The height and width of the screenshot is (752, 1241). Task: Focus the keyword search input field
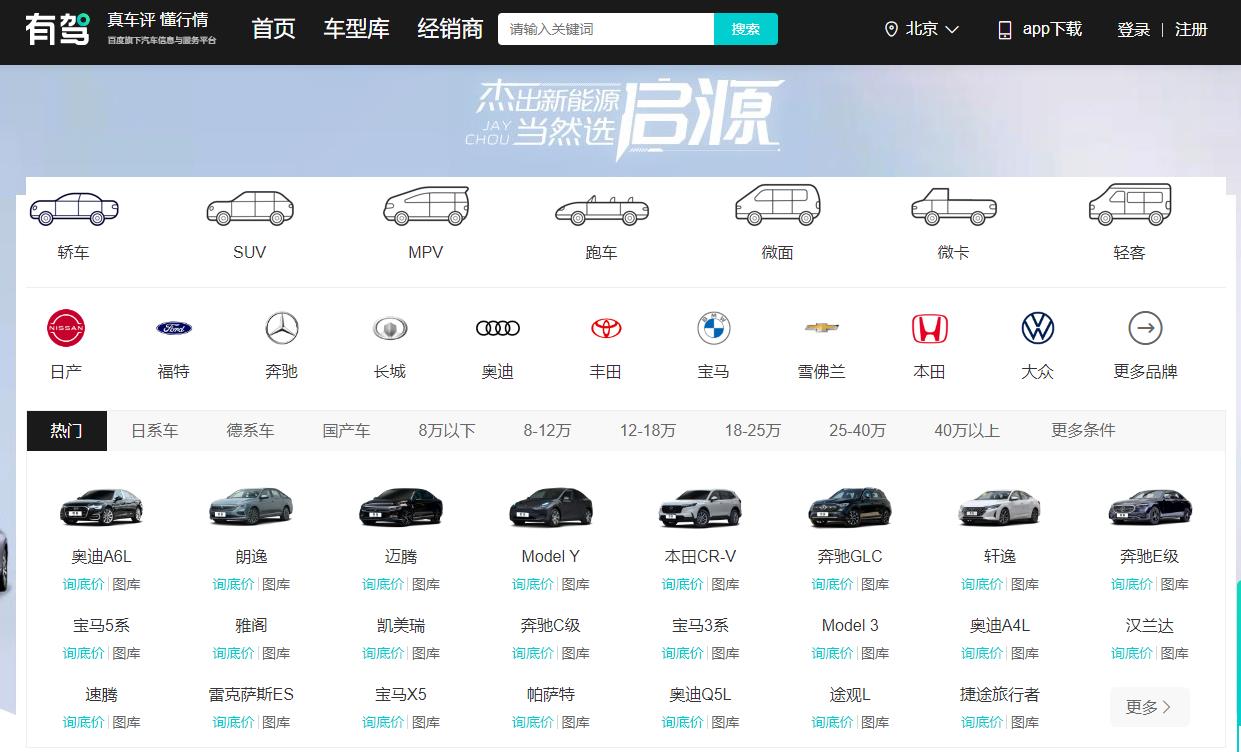point(606,29)
